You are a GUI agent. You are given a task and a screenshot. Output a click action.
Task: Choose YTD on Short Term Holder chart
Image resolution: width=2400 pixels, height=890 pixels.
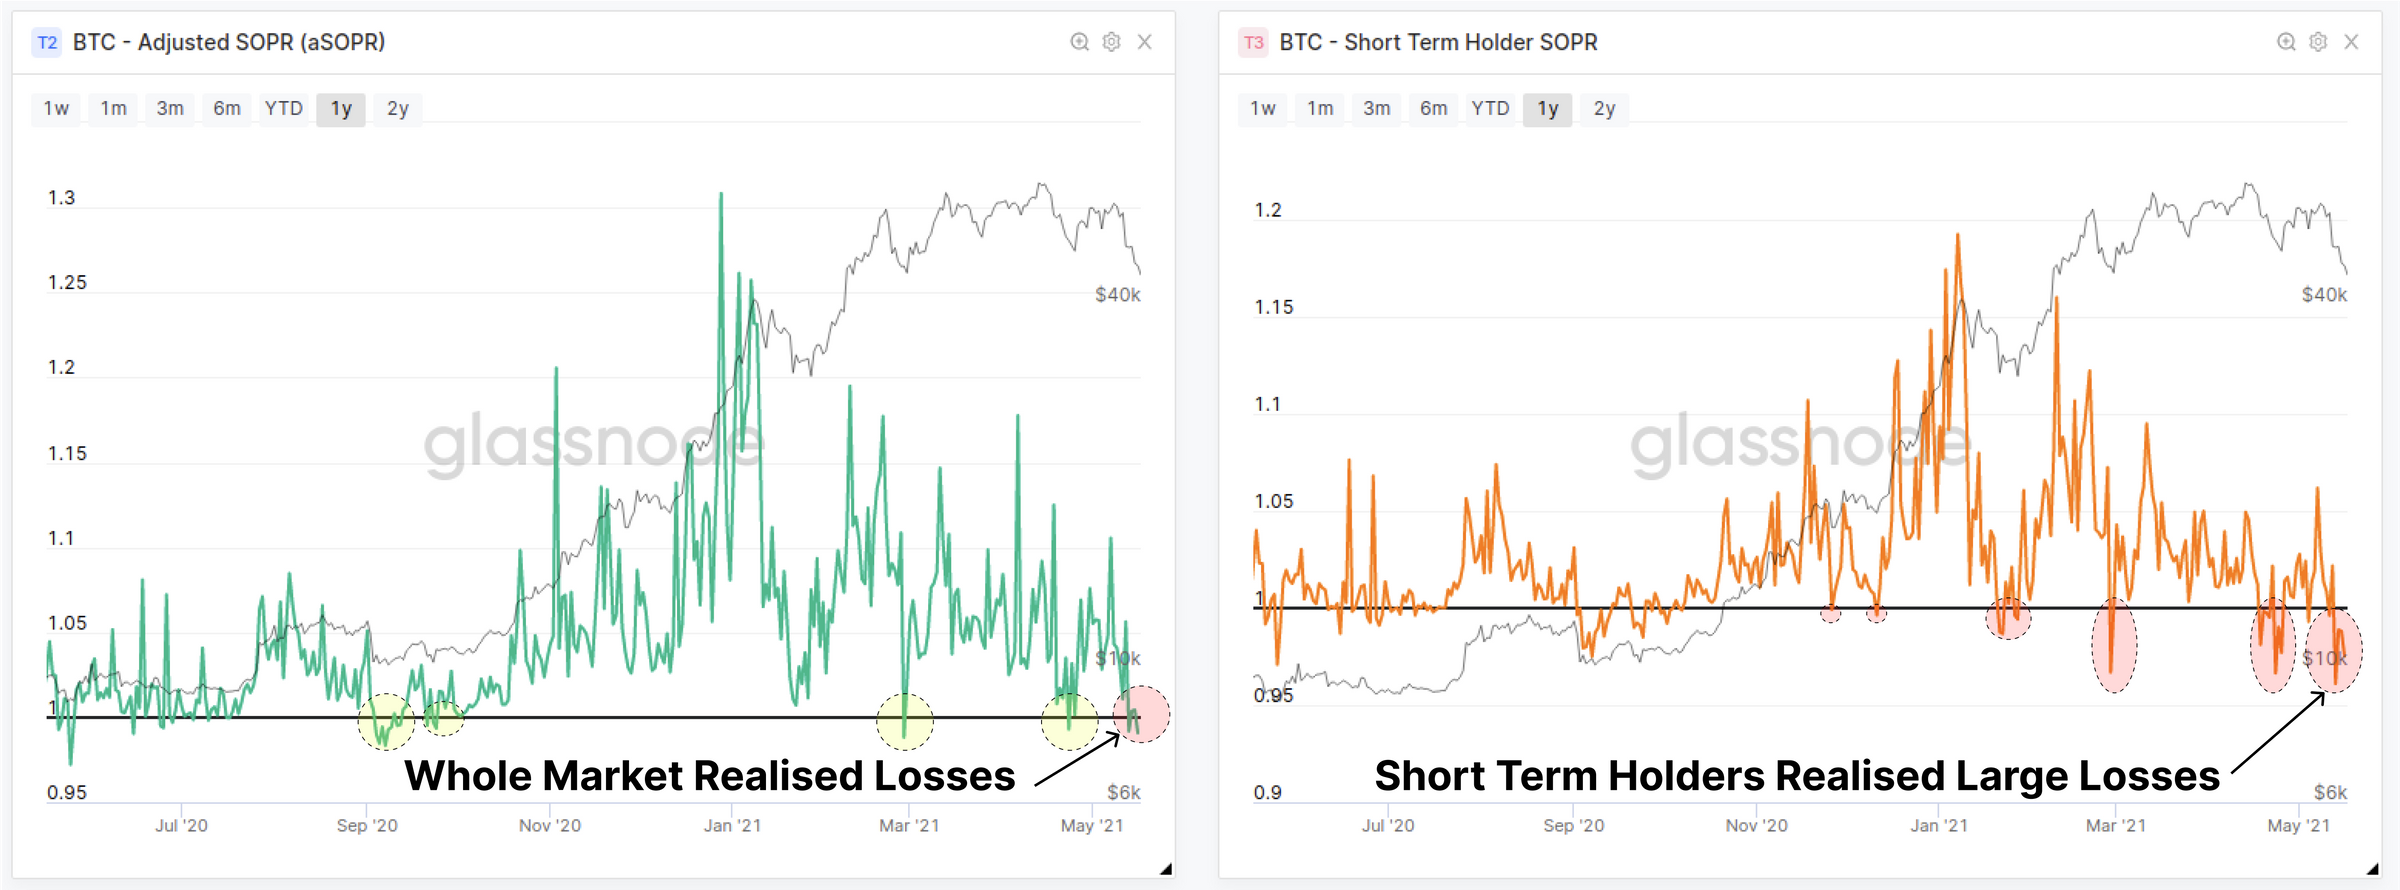1491,108
